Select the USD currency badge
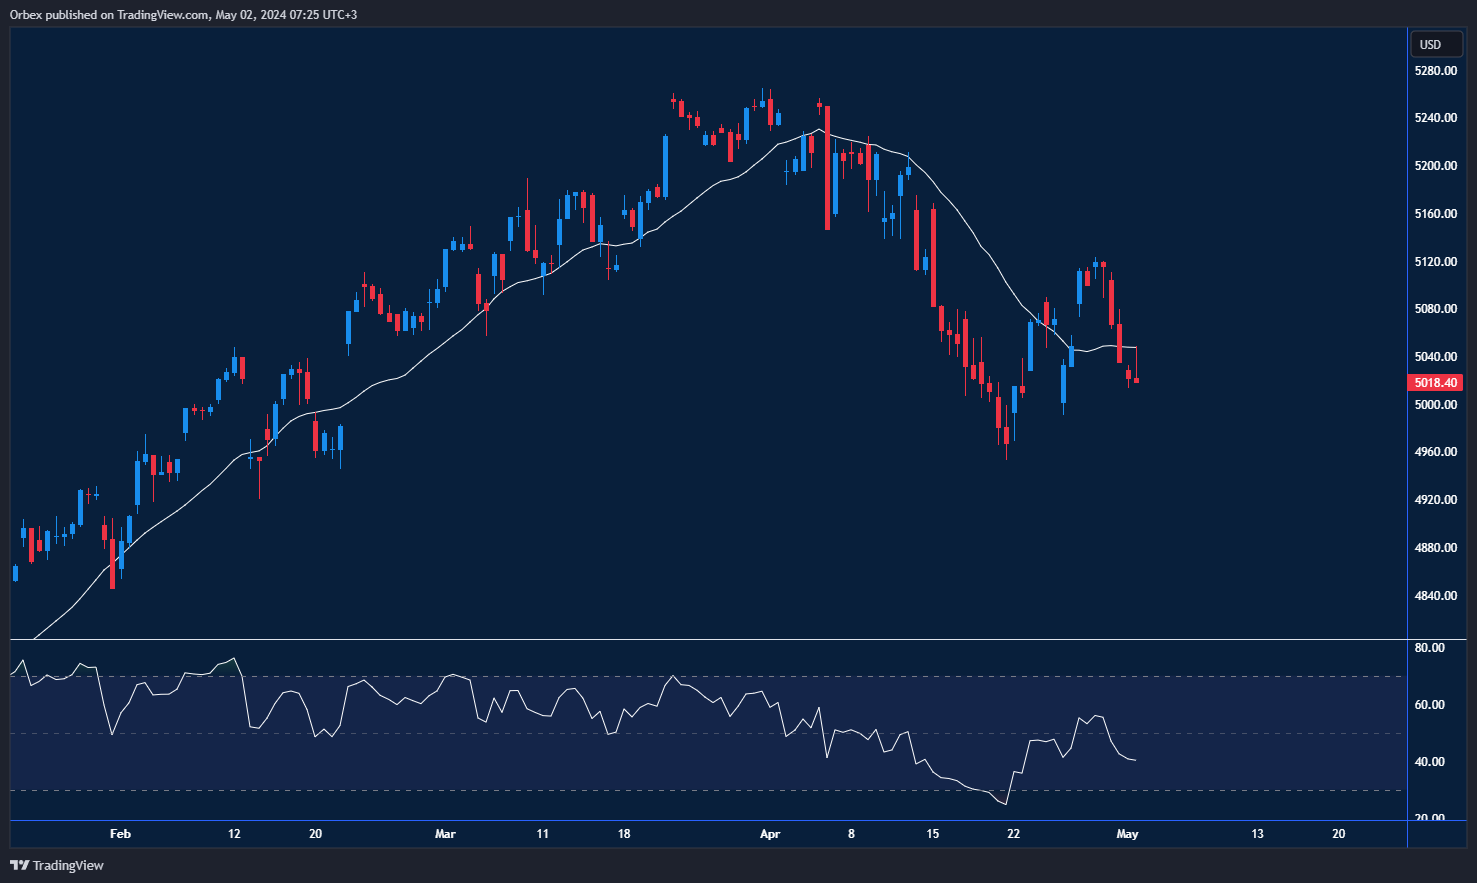The image size is (1477, 883). pos(1435,44)
